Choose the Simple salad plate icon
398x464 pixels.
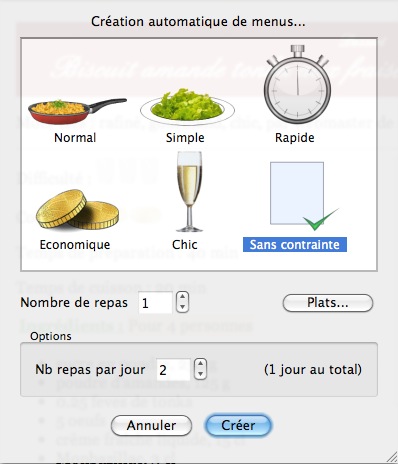[x=187, y=107]
